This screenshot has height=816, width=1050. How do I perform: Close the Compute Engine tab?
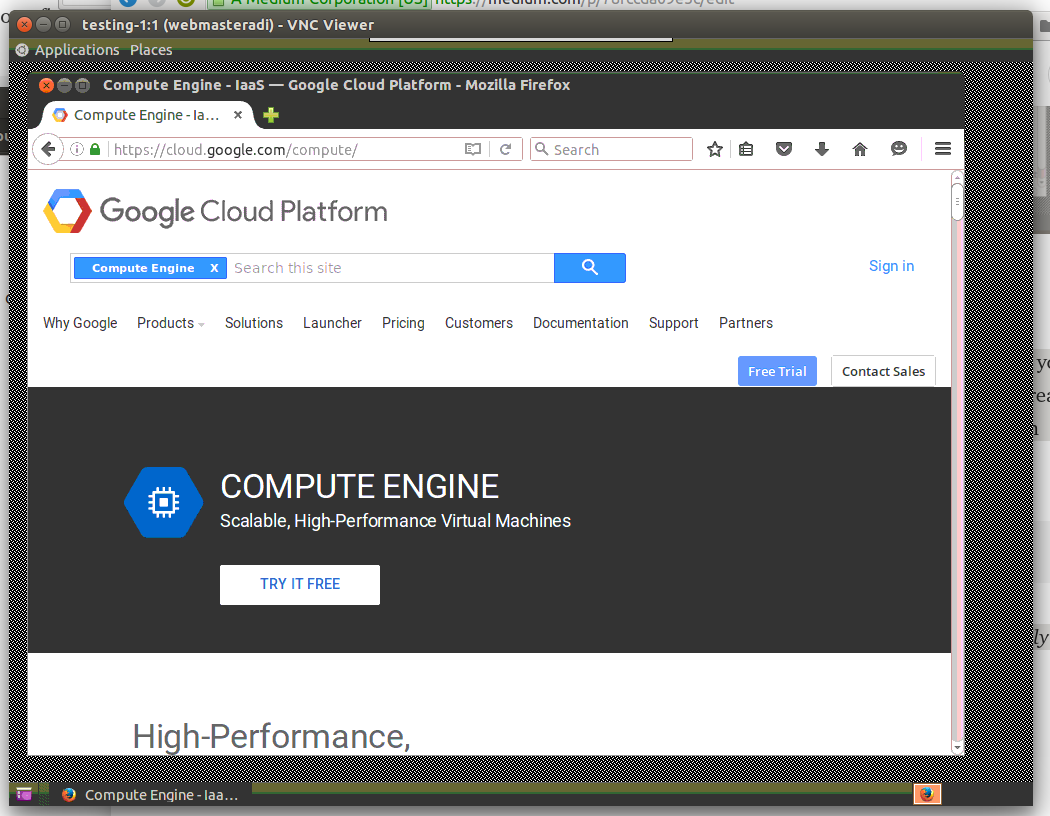point(238,115)
